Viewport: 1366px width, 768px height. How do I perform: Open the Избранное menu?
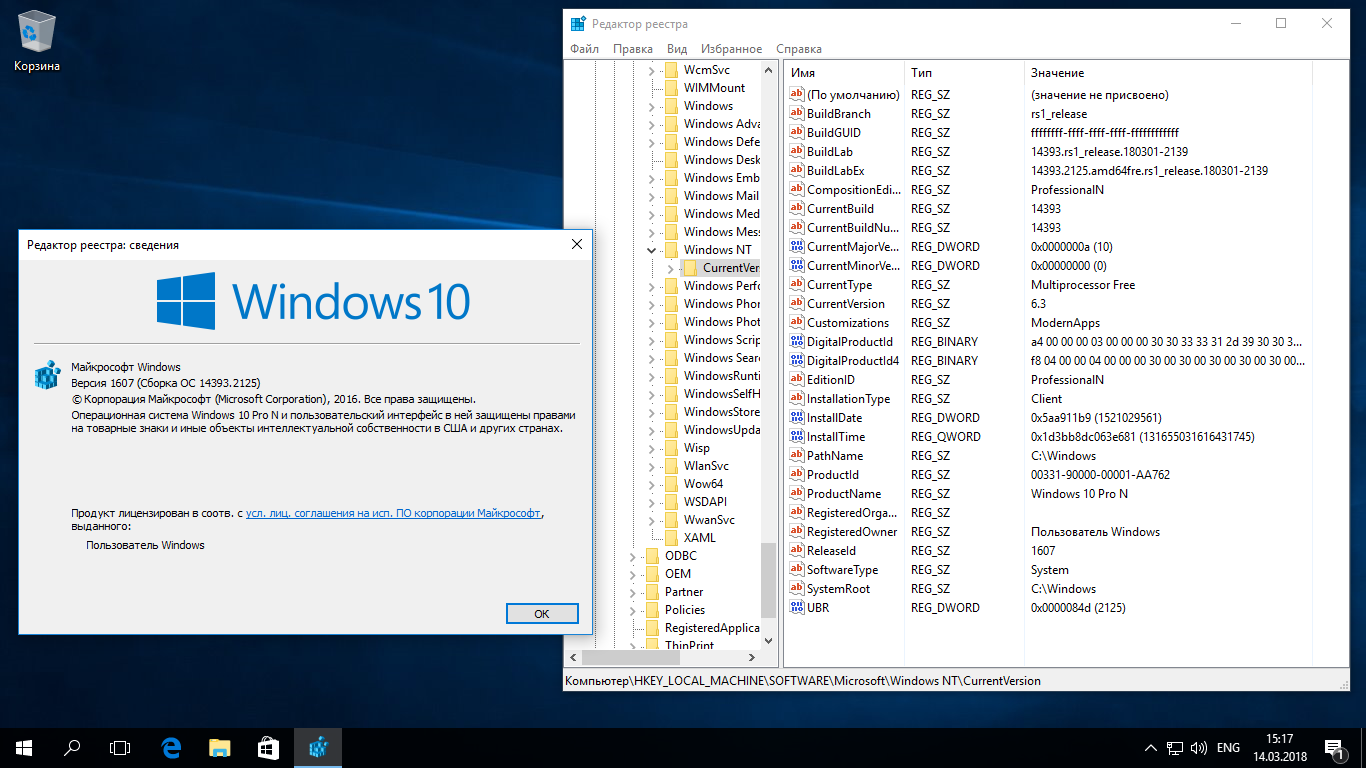731,49
